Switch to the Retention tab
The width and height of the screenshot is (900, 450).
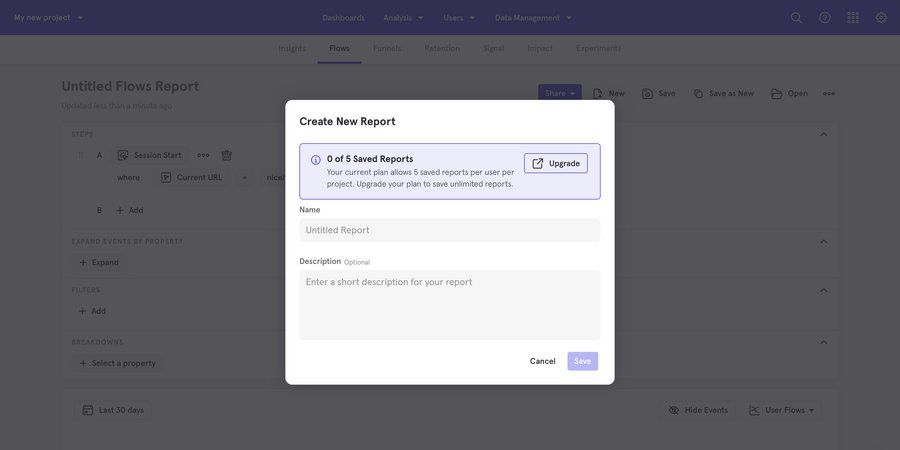tap(442, 49)
